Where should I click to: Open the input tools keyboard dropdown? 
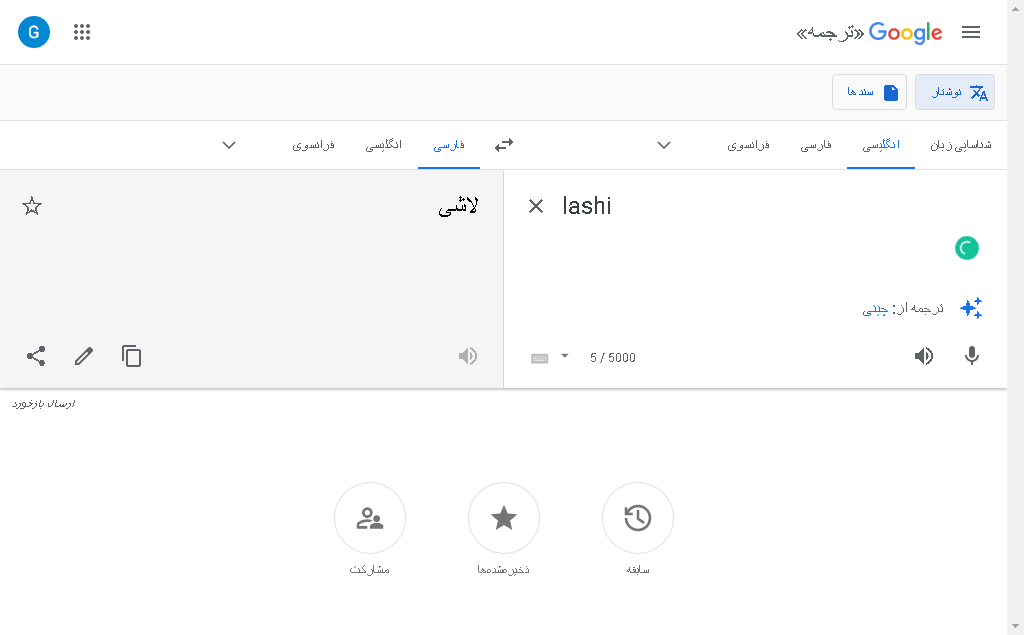click(x=565, y=356)
